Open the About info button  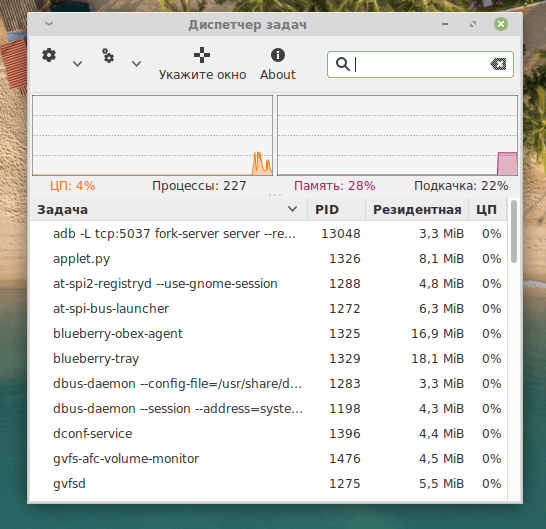coord(278,64)
